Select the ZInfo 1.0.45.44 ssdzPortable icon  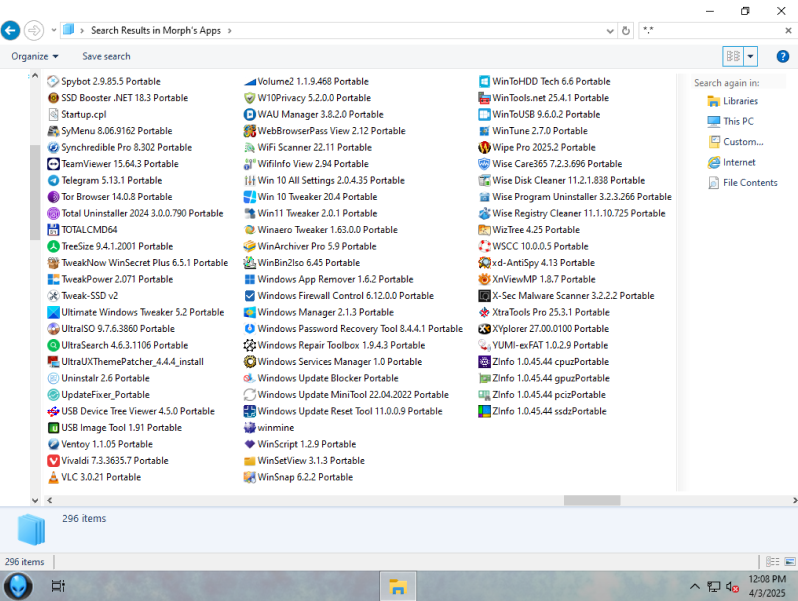[x=484, y=411]
